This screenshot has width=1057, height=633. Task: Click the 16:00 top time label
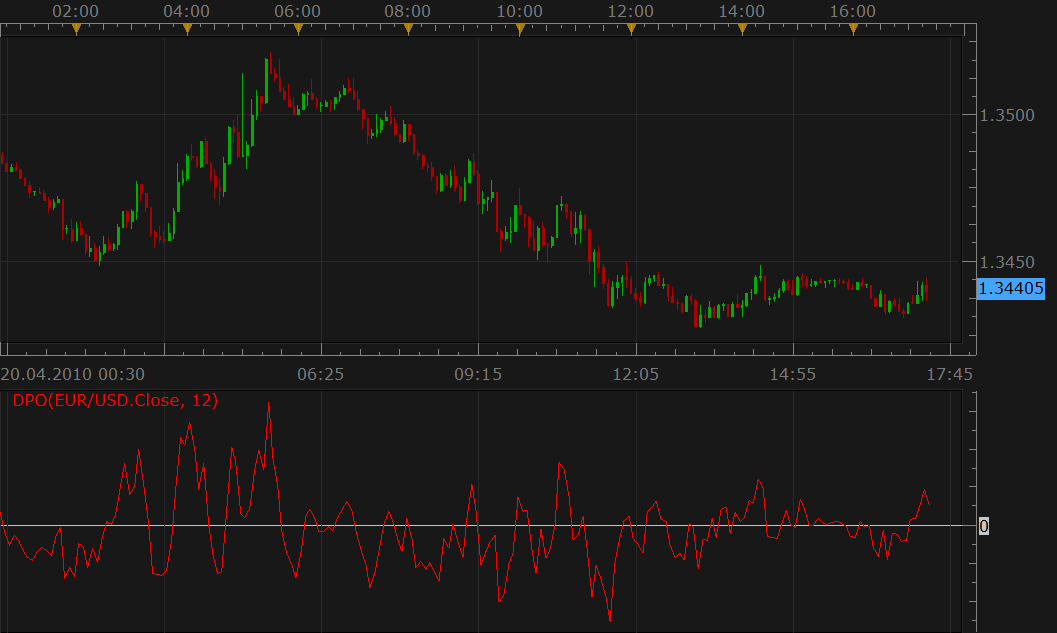[x=853, y=11]
